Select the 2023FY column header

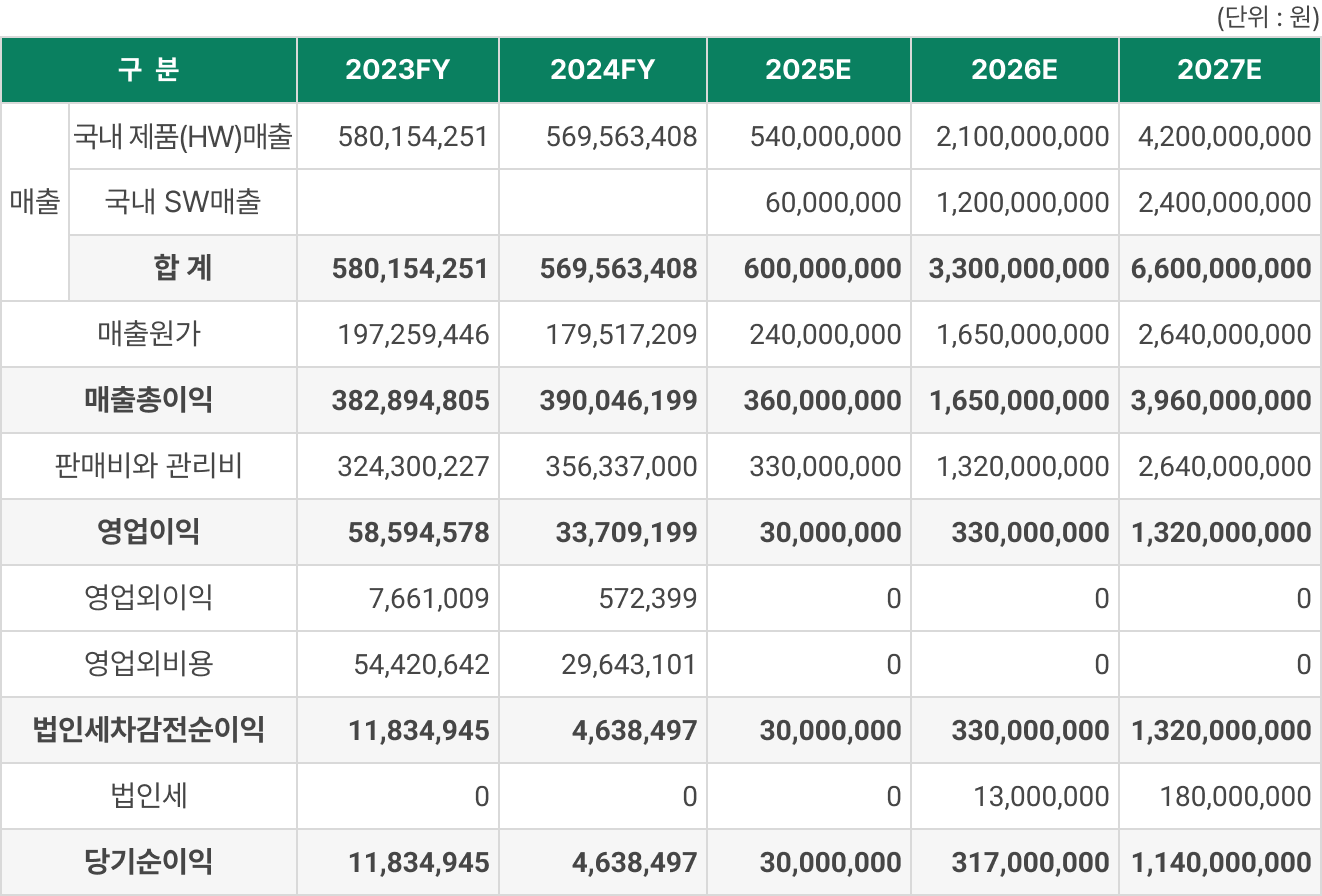point(398,70)
